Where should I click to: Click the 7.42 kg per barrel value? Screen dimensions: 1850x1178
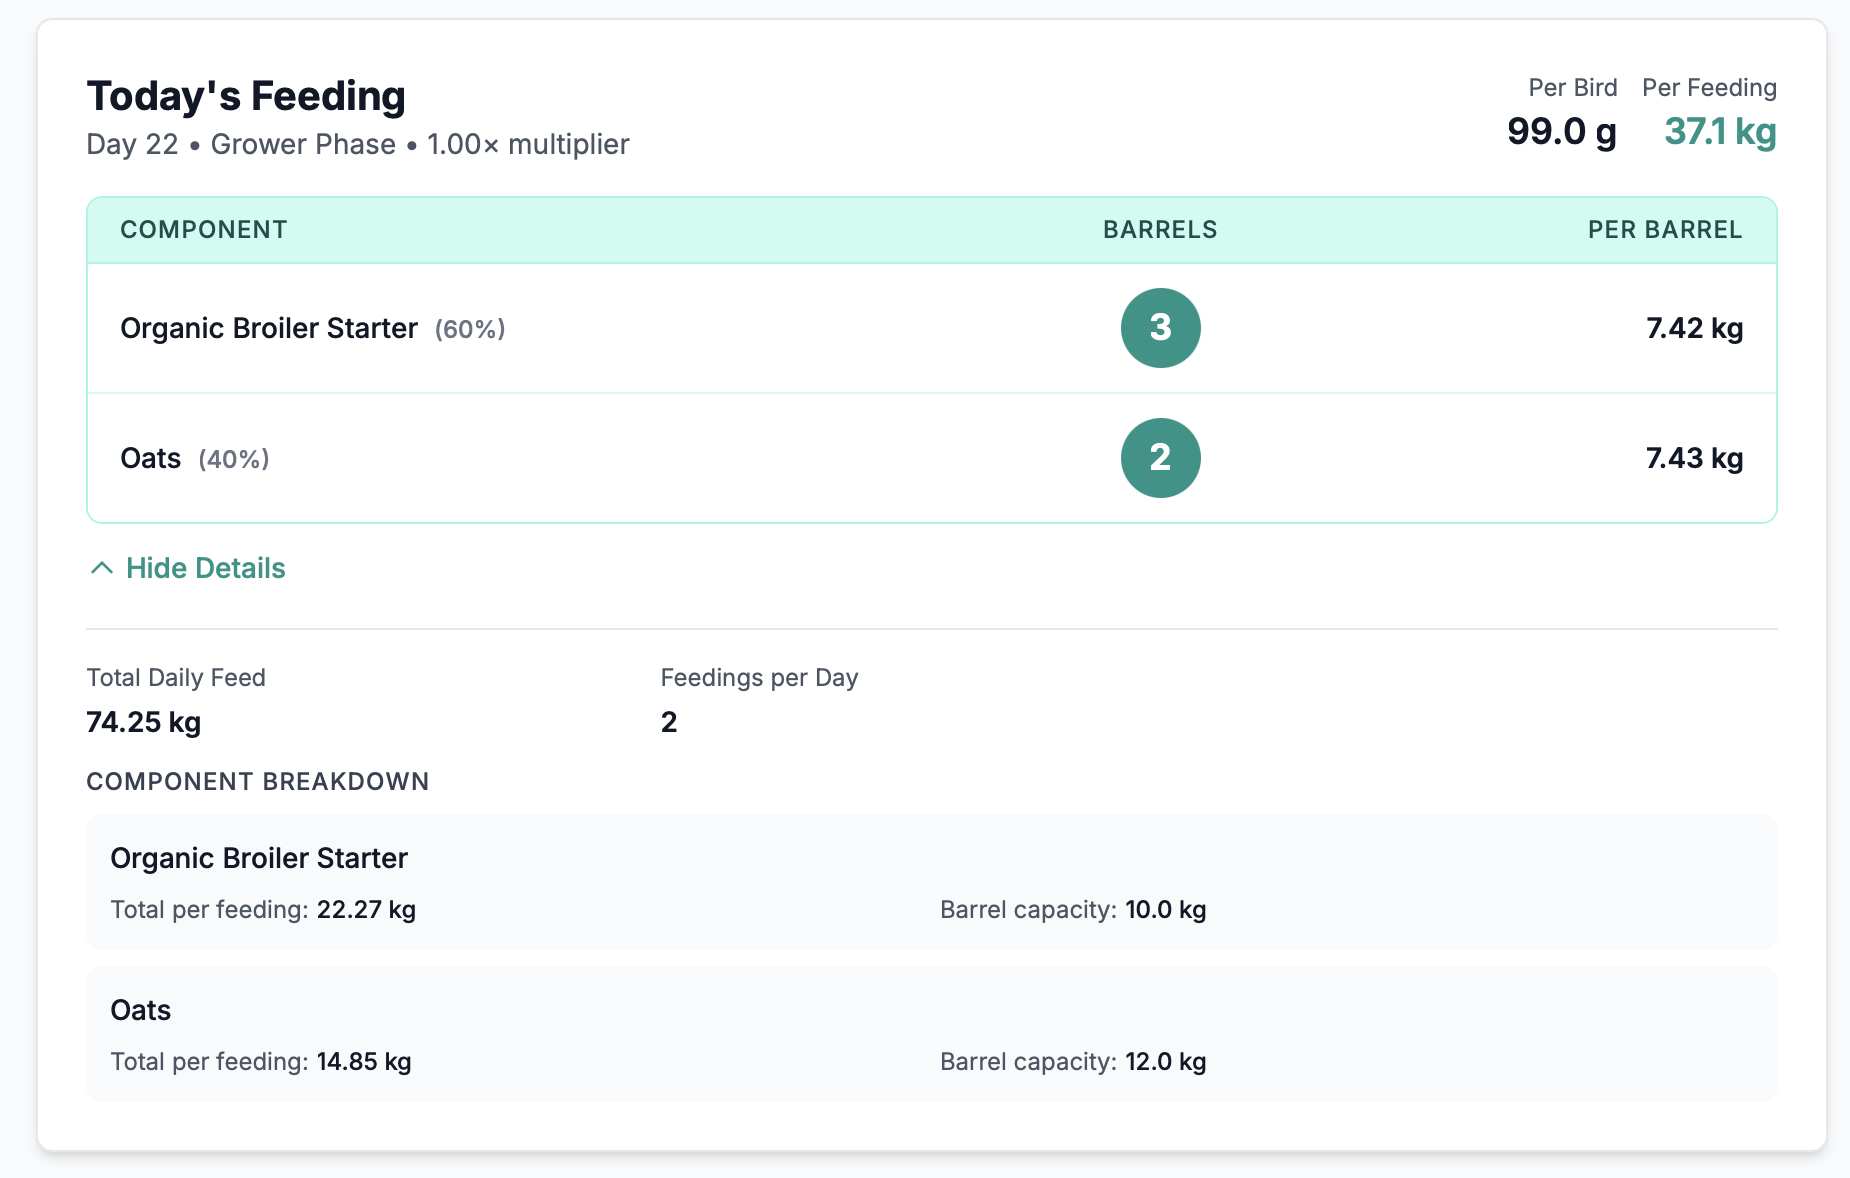click(x=1693, y=328)
